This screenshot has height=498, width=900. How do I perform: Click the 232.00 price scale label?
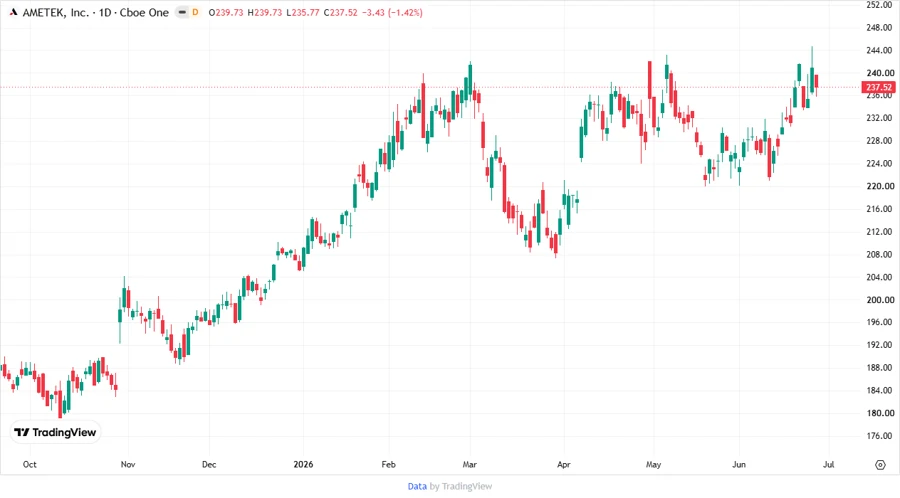(880, 118)
